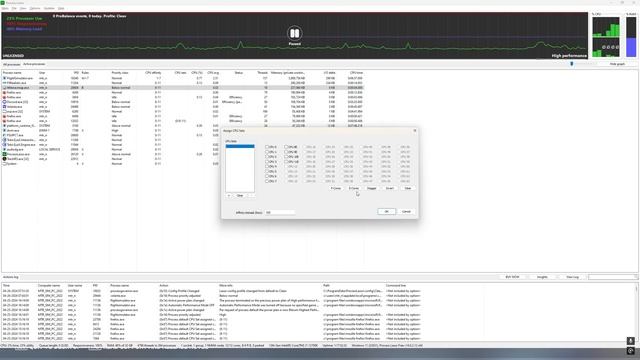This screenshot has width=640, height=360.
Task: Sort by CPU time column header
Action: [x=356, y=73]
